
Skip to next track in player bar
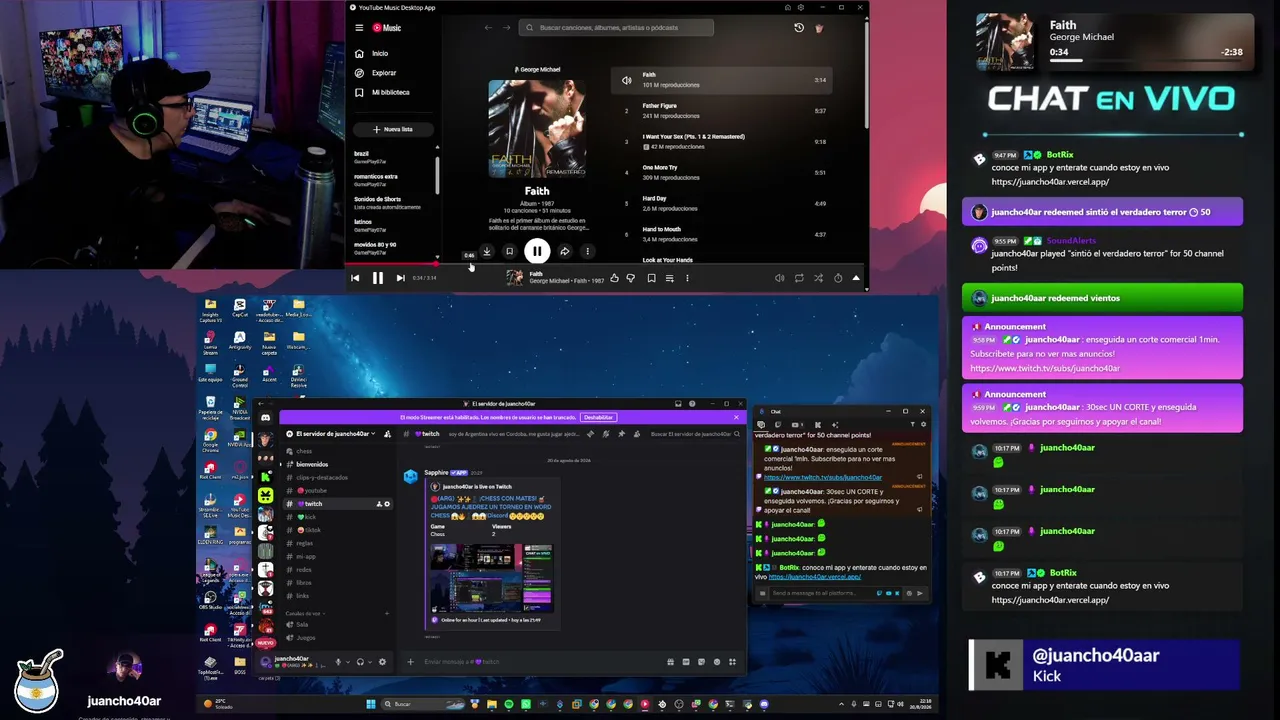click(400, 278)
